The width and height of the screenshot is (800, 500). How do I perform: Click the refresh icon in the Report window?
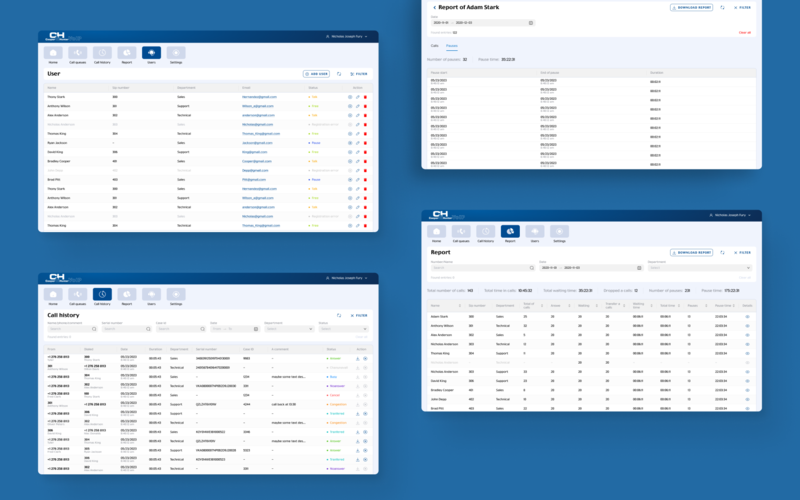[722, 253]
